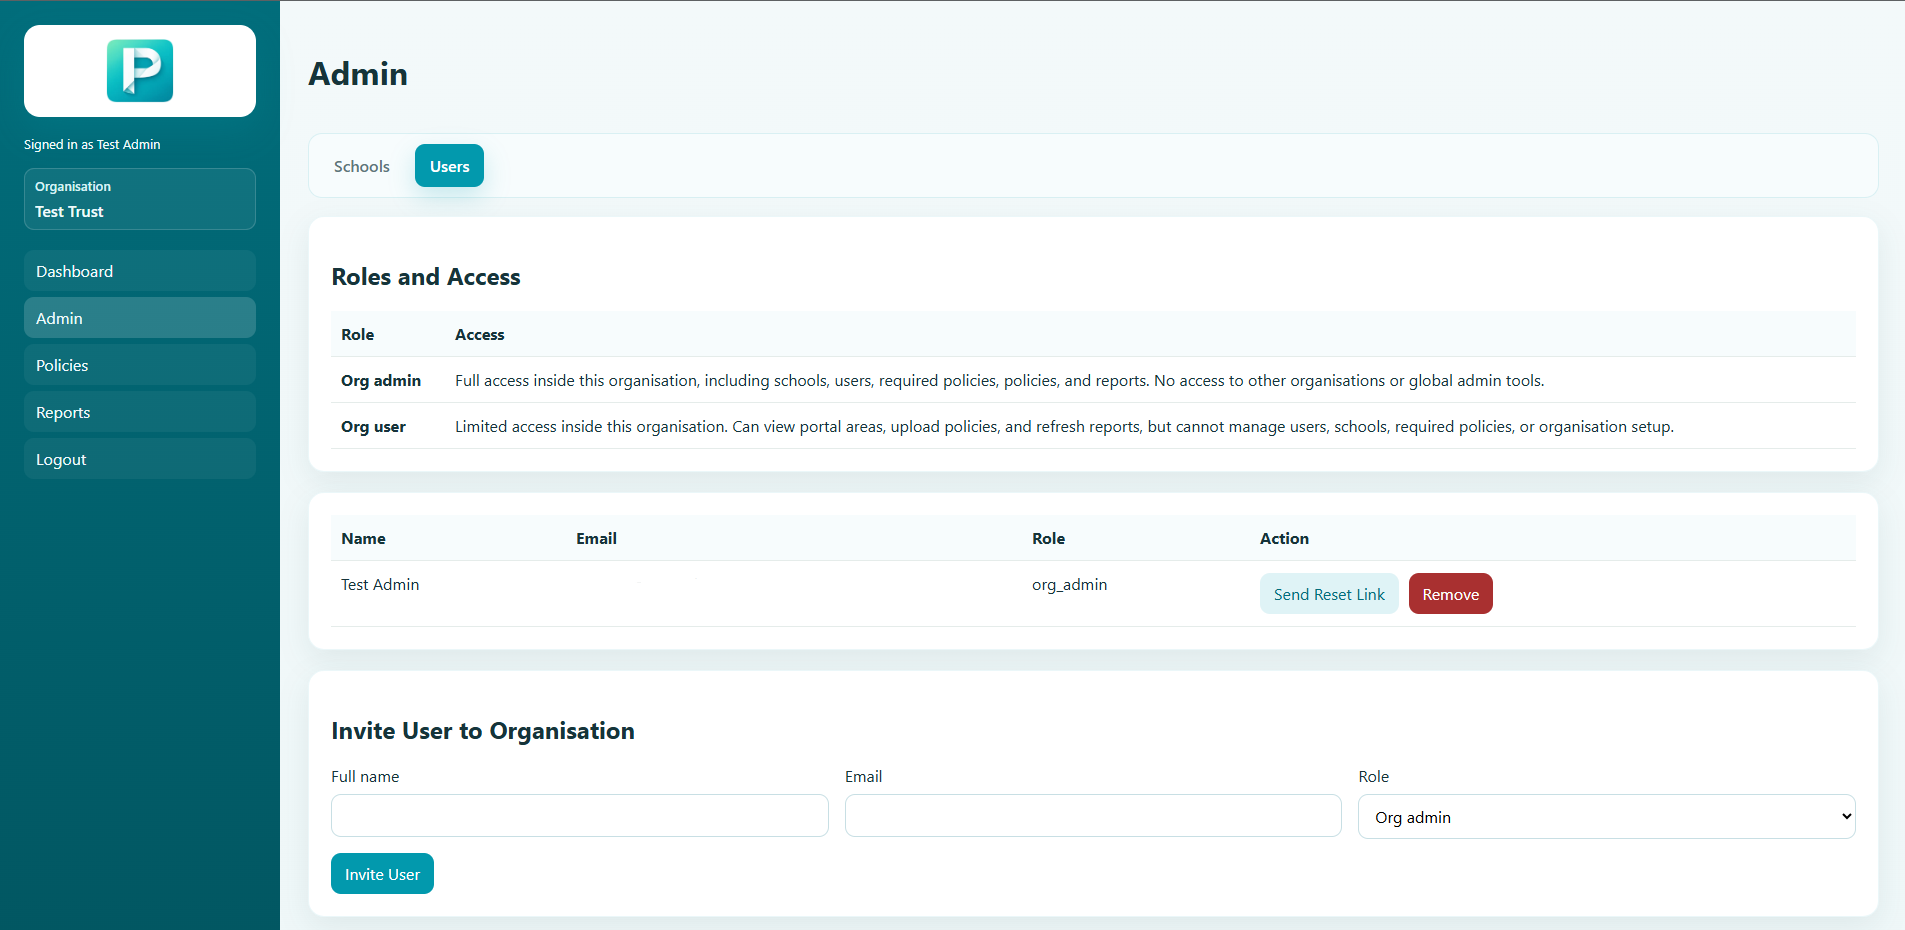Click Logout in the sidebar
1905x930 pixels.
pos(140,459)
